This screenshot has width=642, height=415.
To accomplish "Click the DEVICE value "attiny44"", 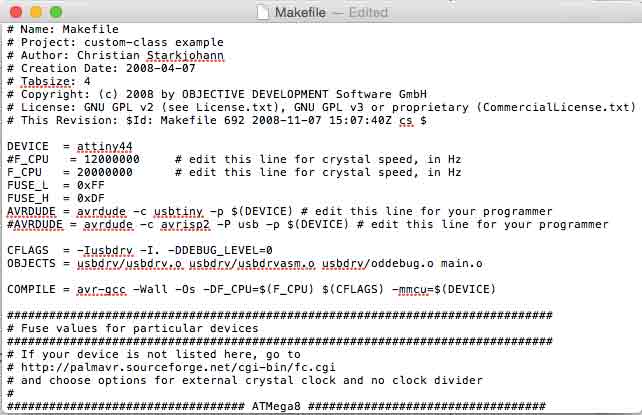I will tap(105, 147).
